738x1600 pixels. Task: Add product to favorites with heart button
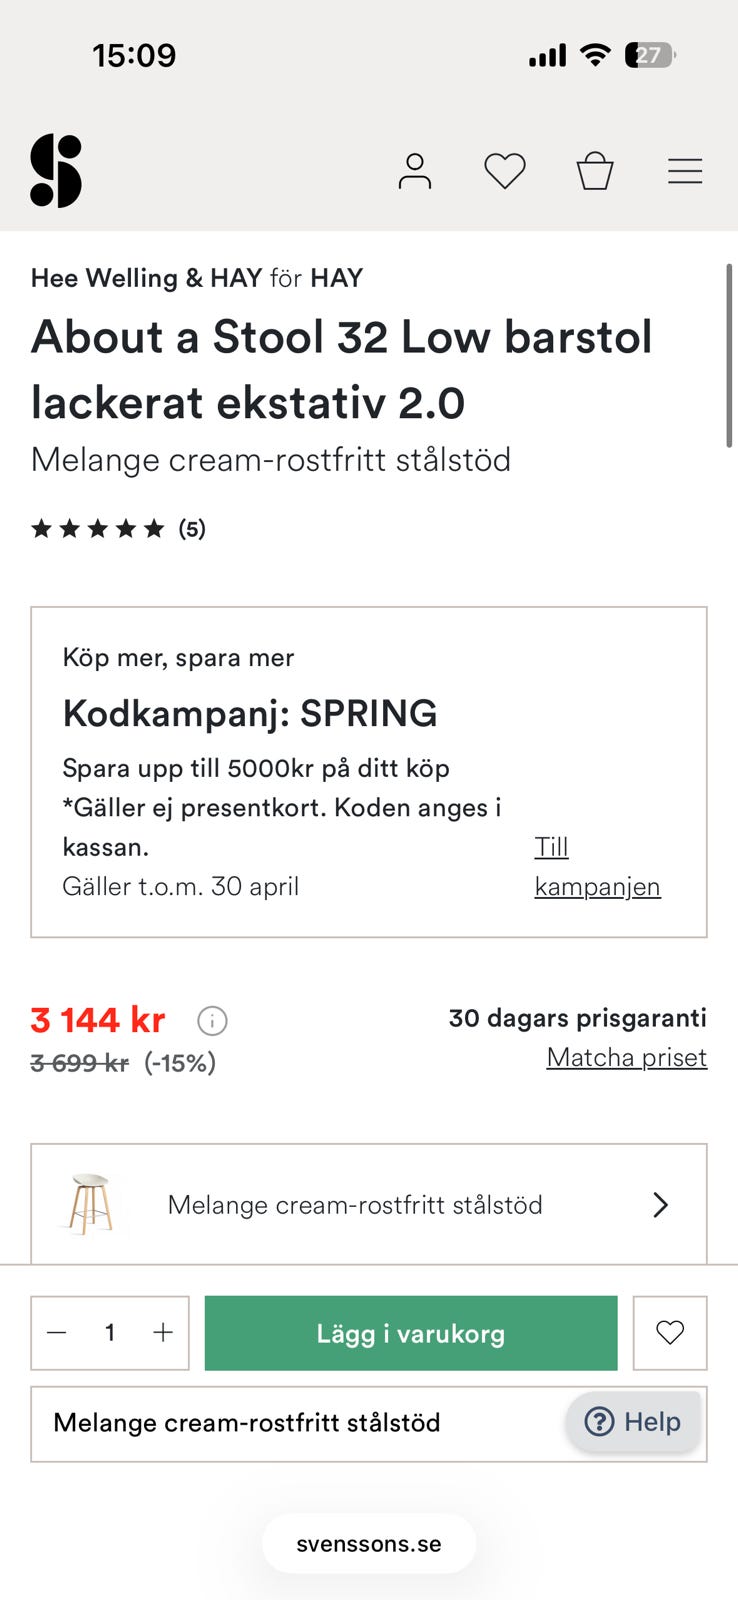(669, 1333)
